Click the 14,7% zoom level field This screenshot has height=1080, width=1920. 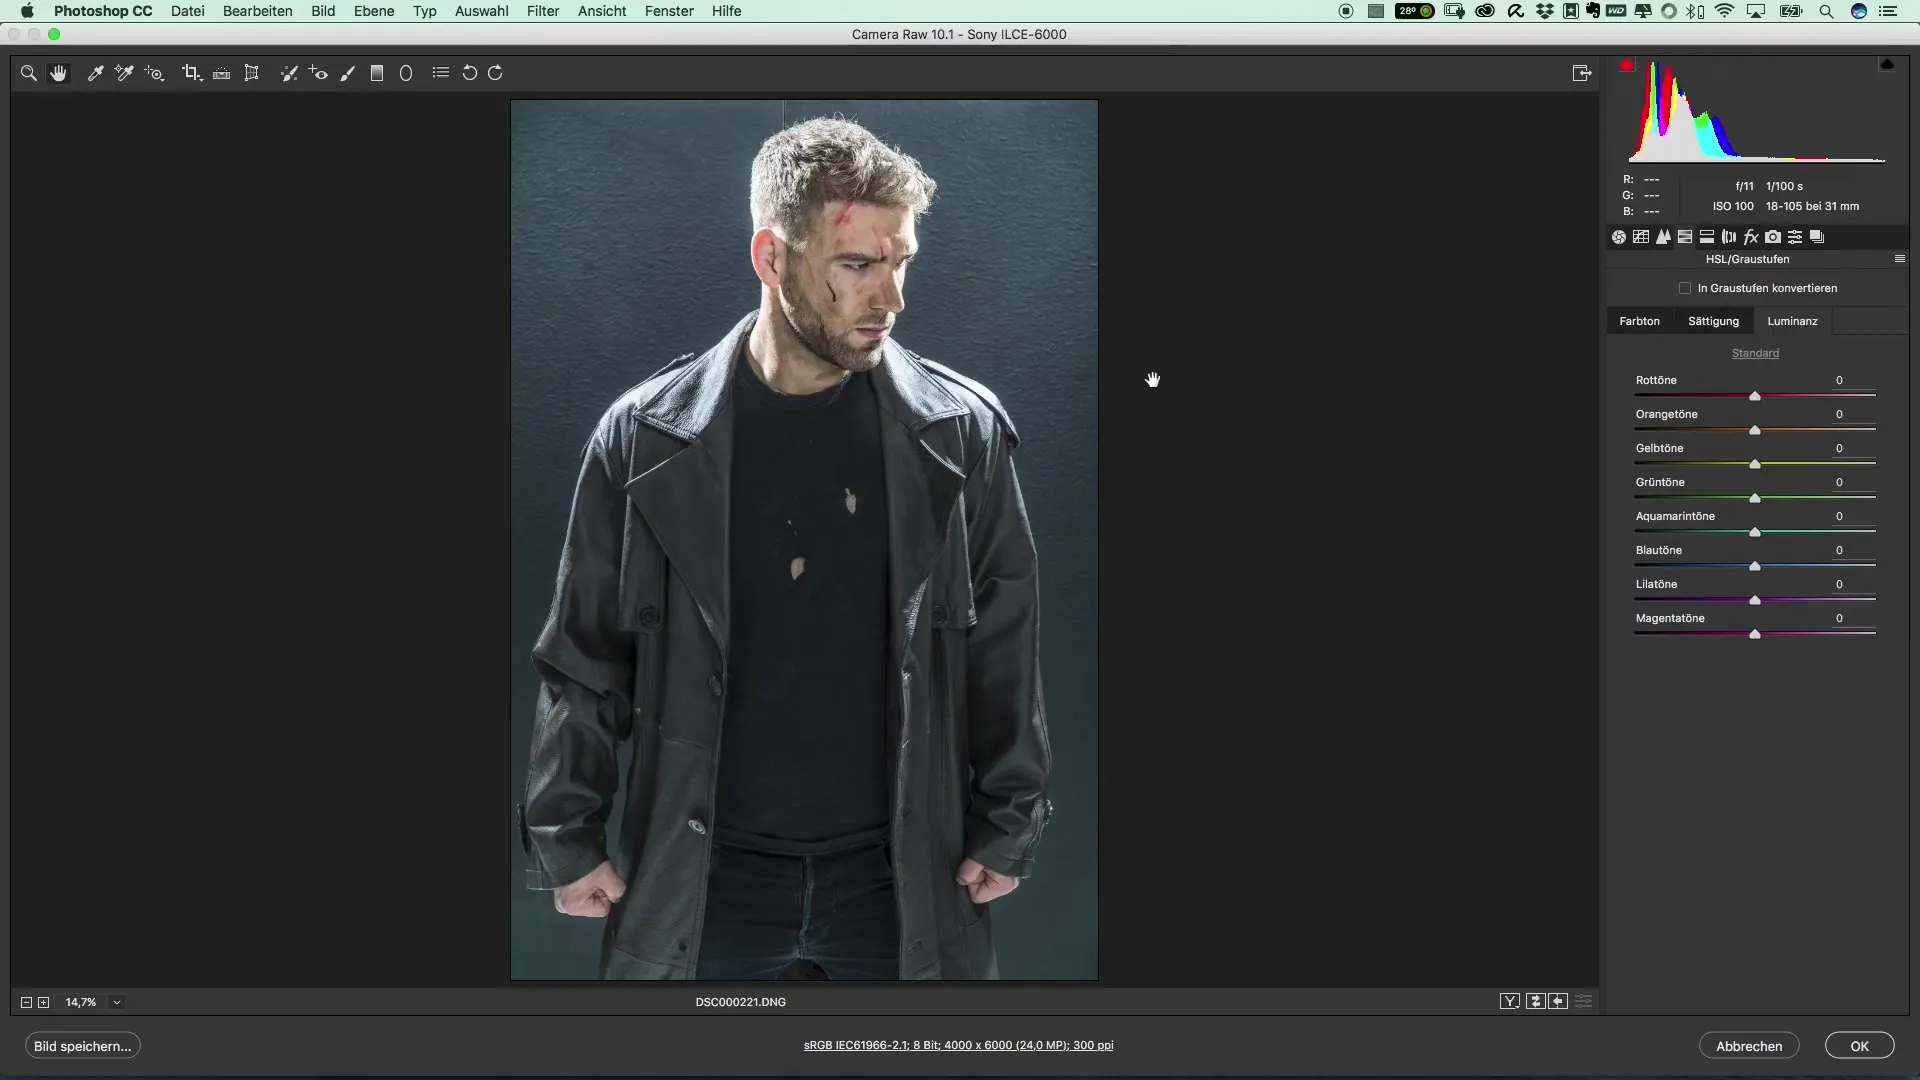pos(81,1002)
